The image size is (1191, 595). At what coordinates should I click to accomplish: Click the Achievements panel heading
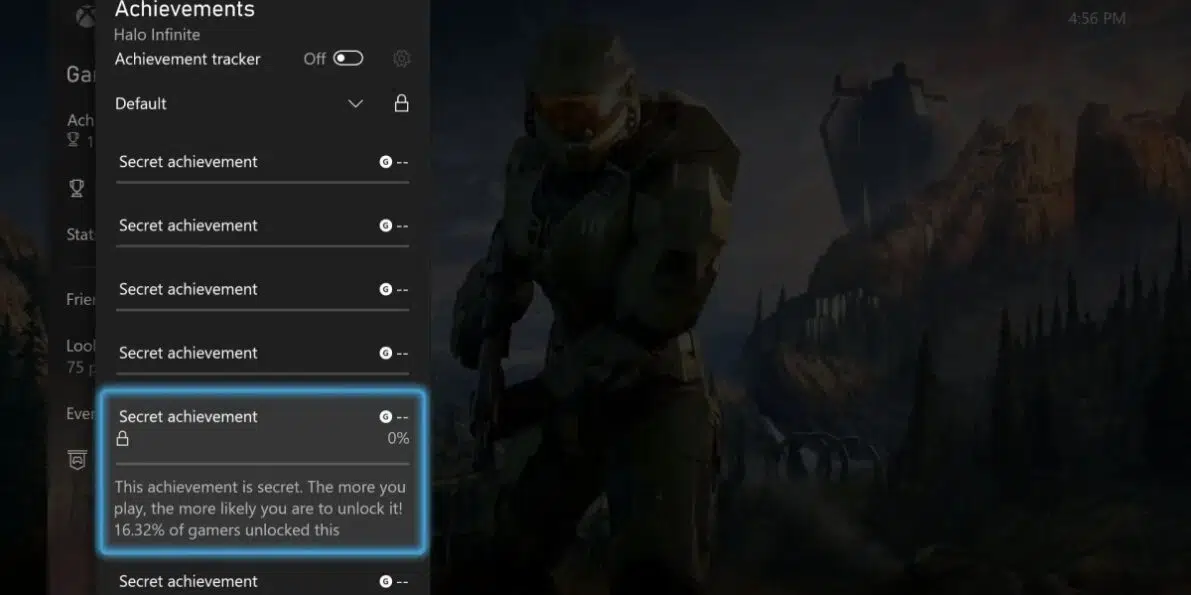(x=185, y=10)
